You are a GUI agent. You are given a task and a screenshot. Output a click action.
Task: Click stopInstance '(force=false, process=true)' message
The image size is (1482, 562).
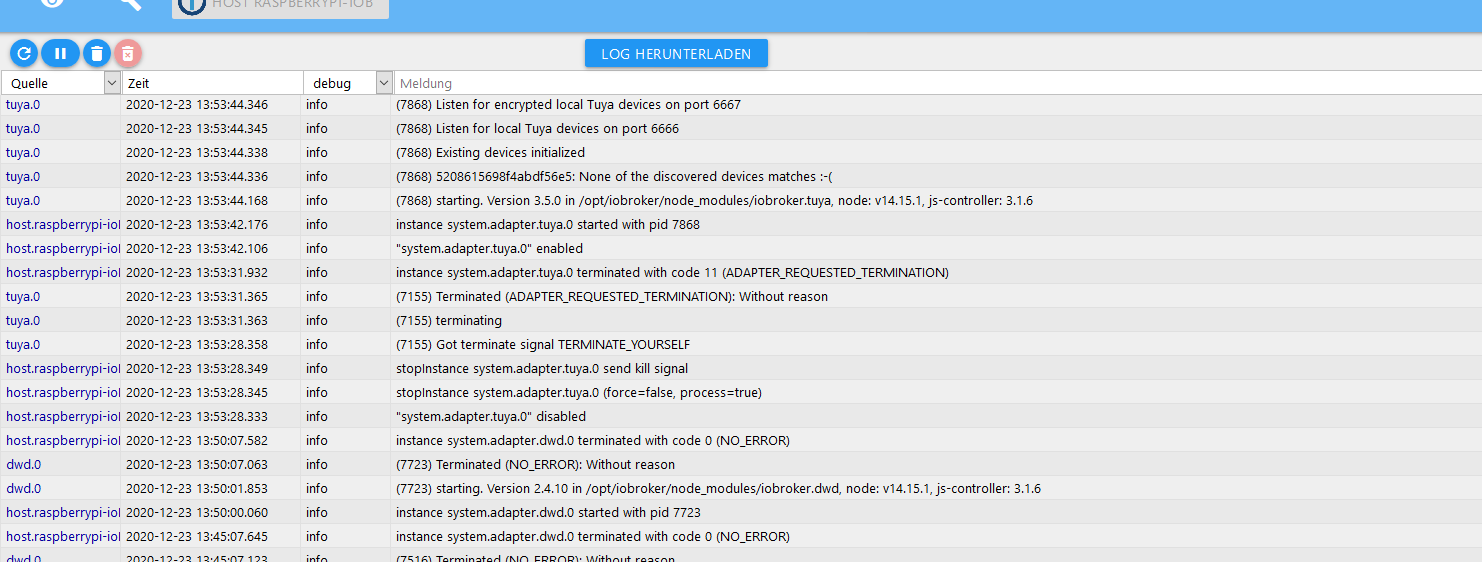[579, 392]
